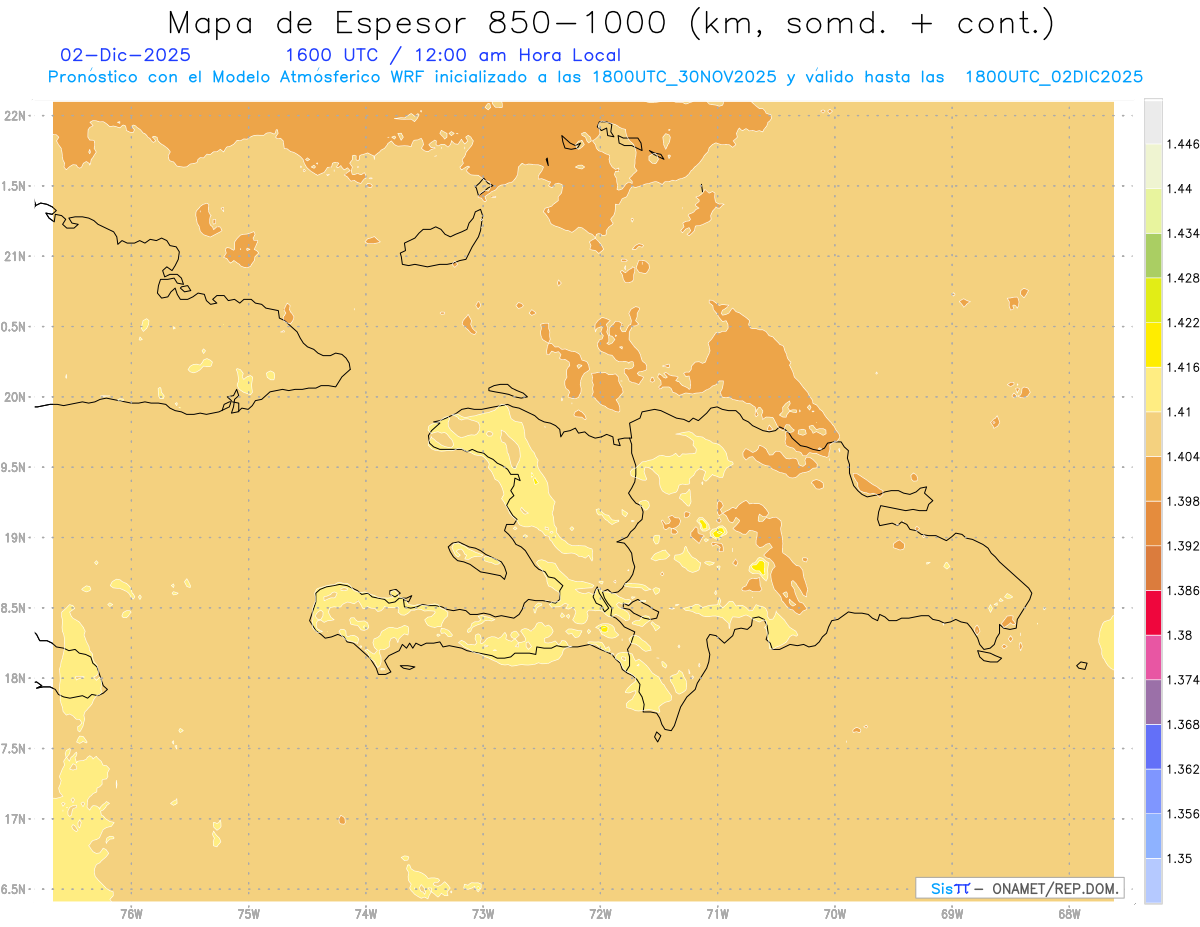Image resolution: width=1200 pixels, height=927 pixels.
Task: Select the color bar value '1.35'
Action: click(1182, 858)
